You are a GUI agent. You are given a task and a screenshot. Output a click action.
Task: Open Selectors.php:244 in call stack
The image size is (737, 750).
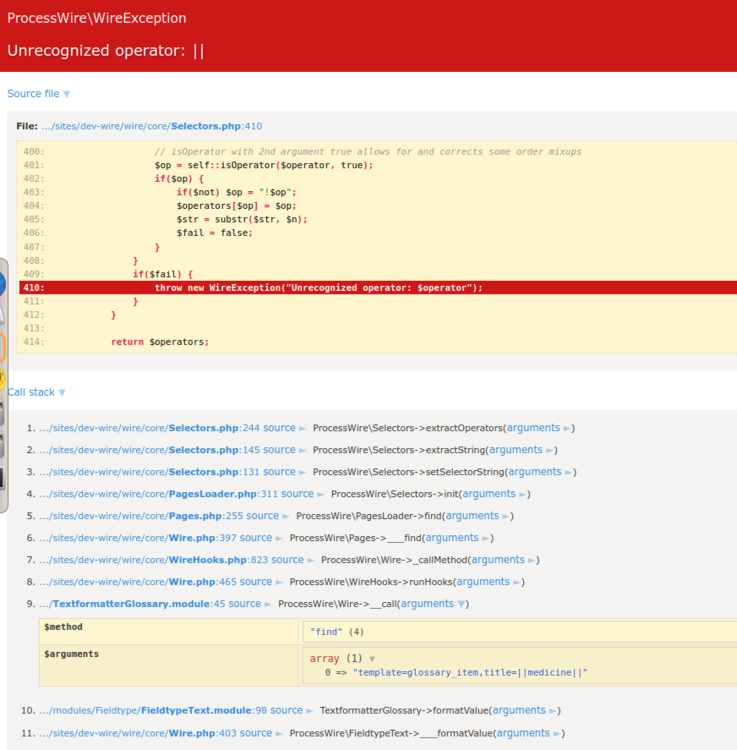point(149,428)
